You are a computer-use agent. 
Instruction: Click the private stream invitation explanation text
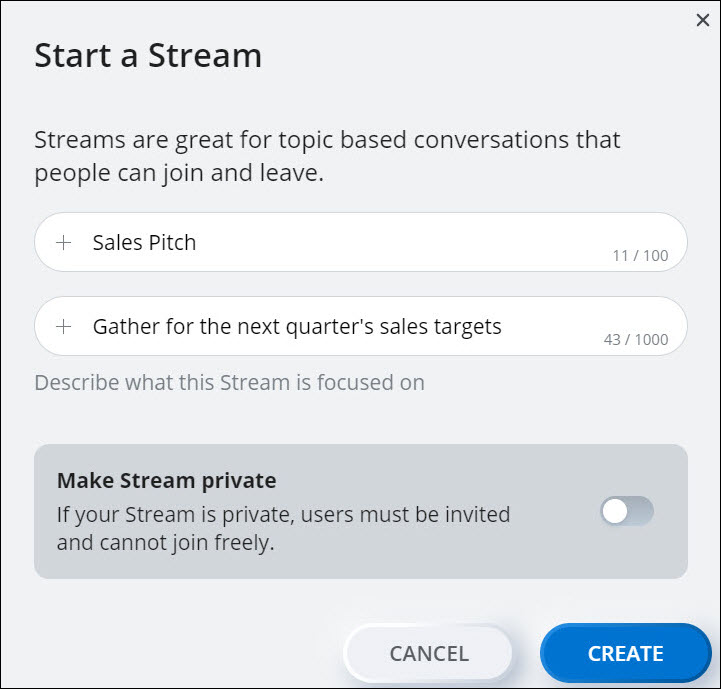(x=283, y=529)
